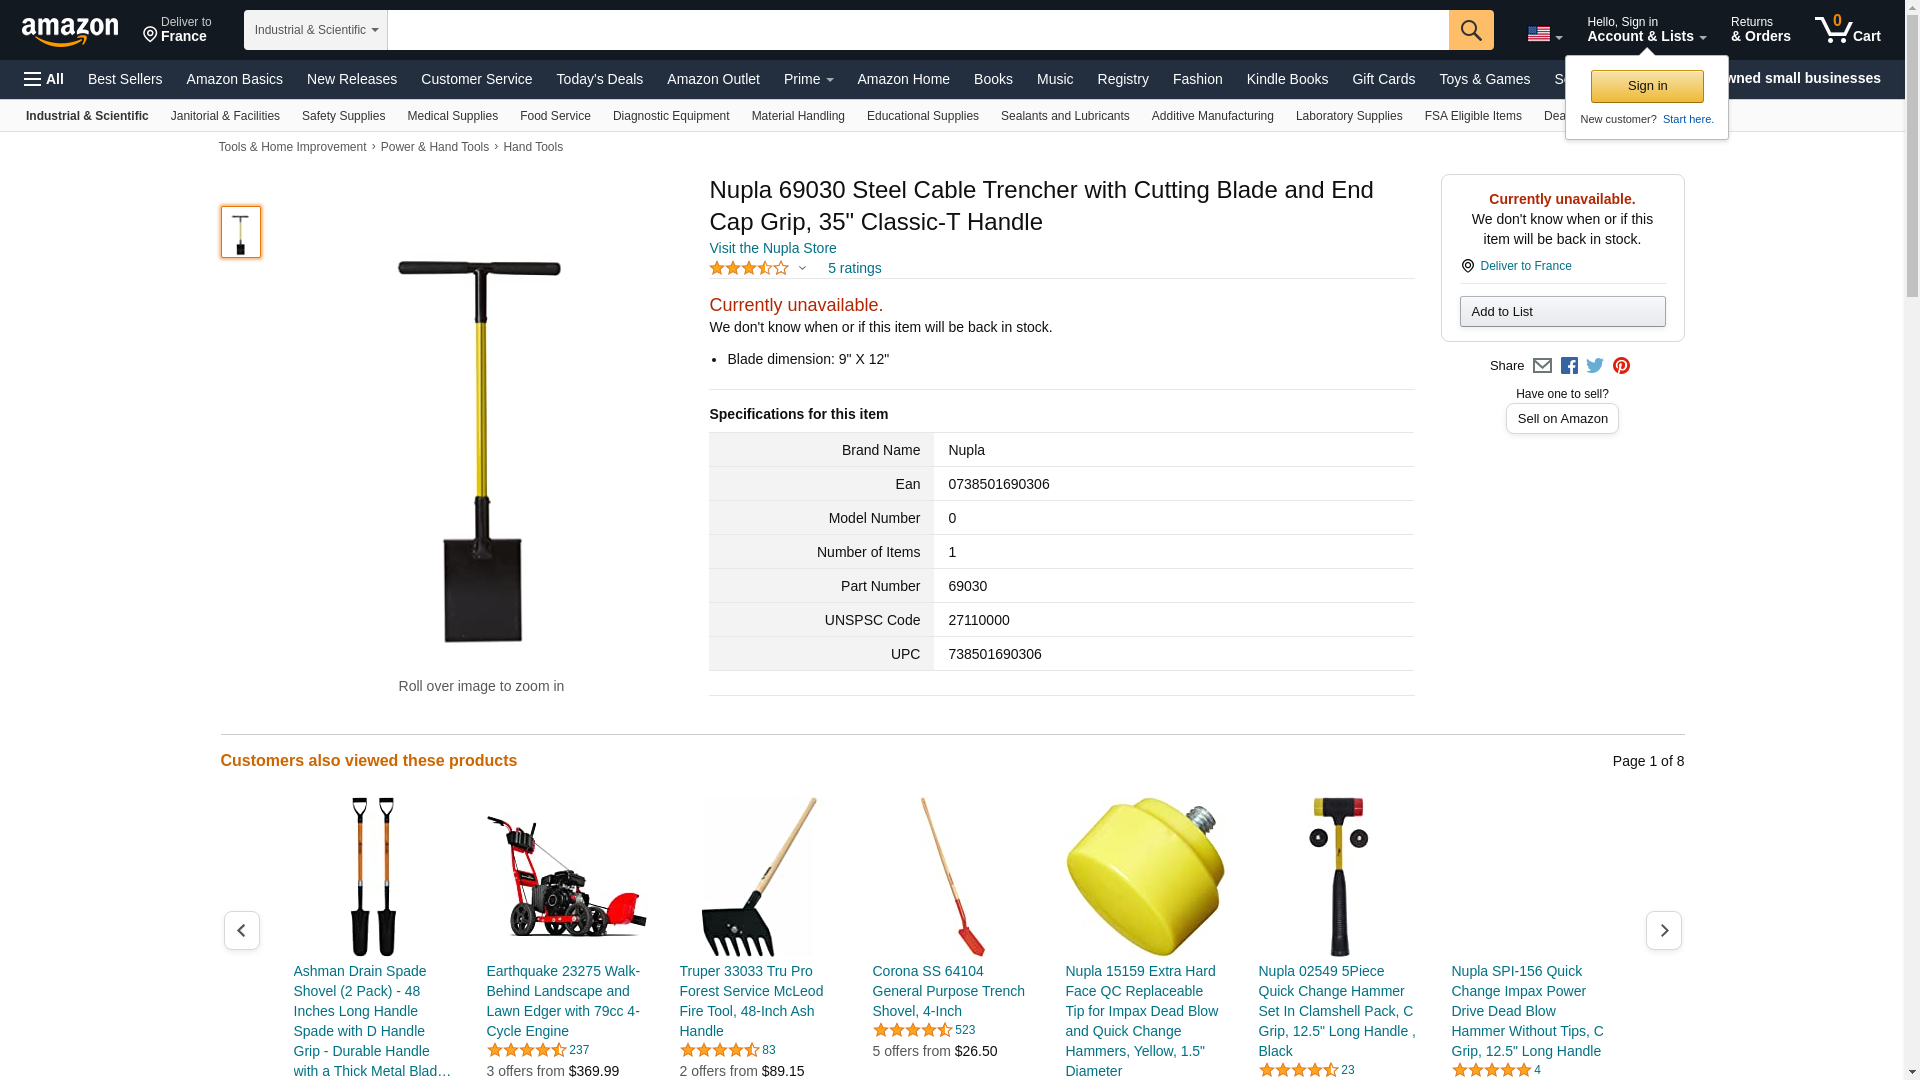This screenshot has height=1080, width=1920.
Task: Go to previous carousel page arrow
Action: [241, 930]
